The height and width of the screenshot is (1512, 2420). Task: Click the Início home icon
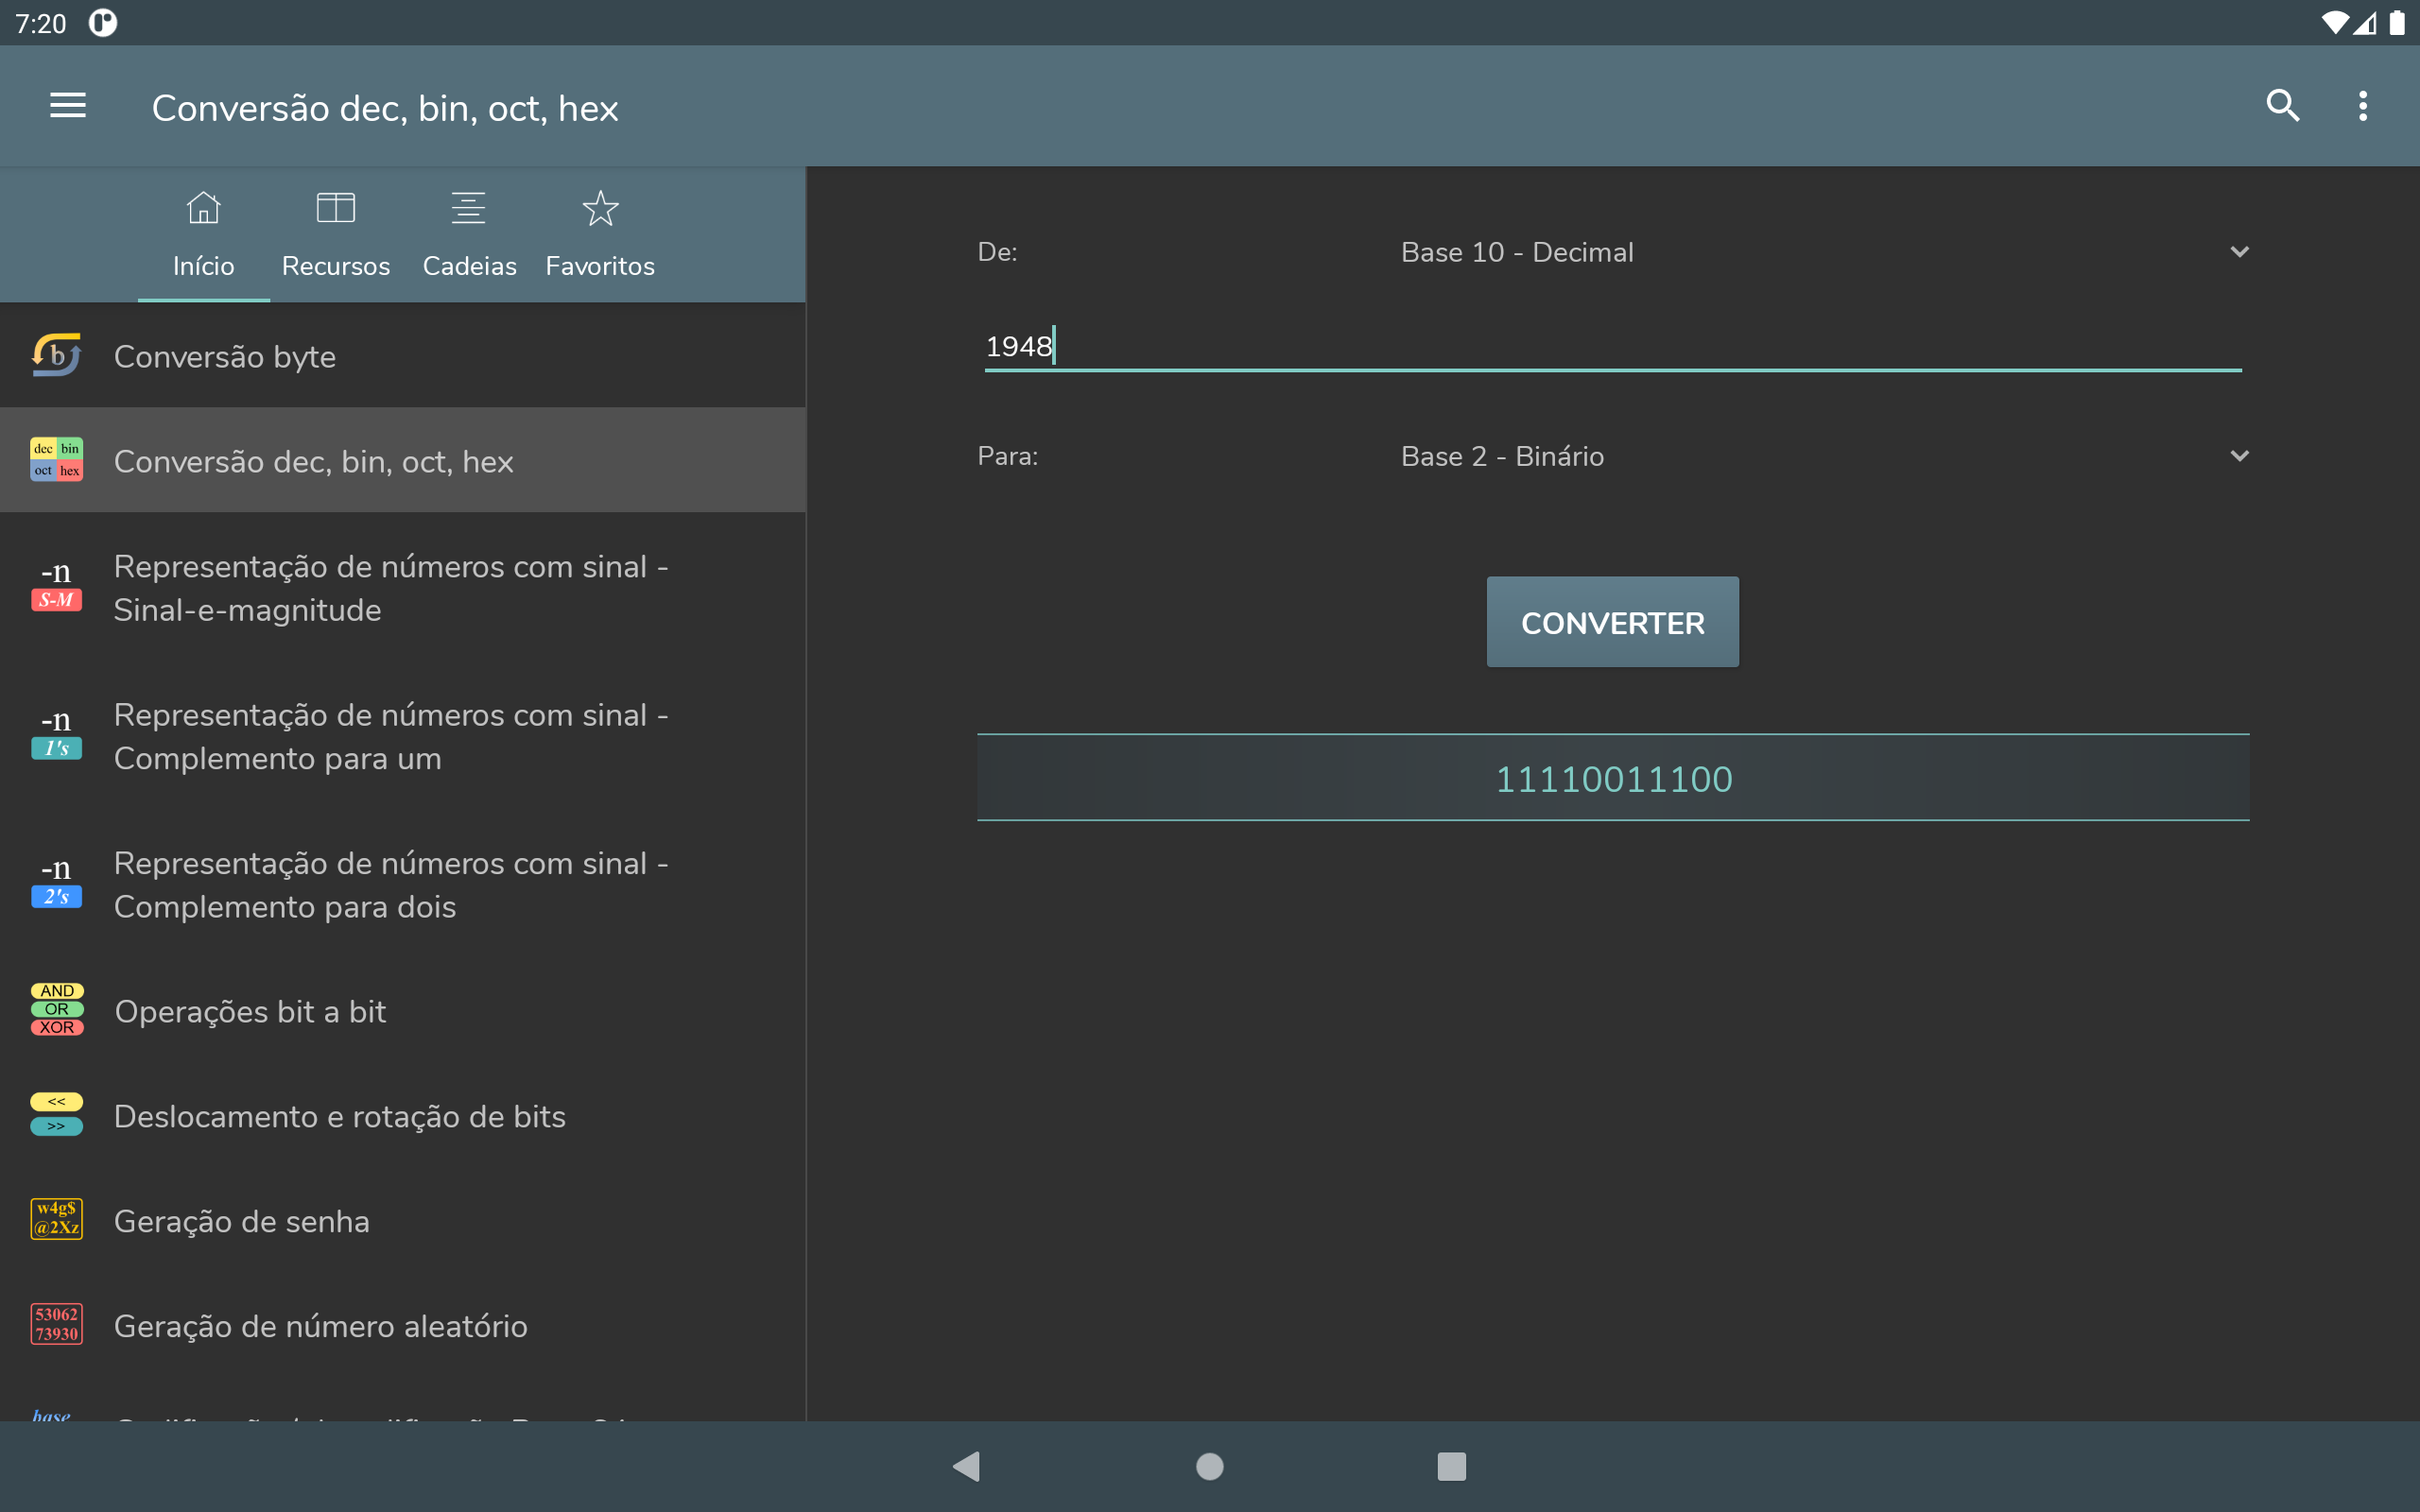pyautogui.click(x=203, y=208)
